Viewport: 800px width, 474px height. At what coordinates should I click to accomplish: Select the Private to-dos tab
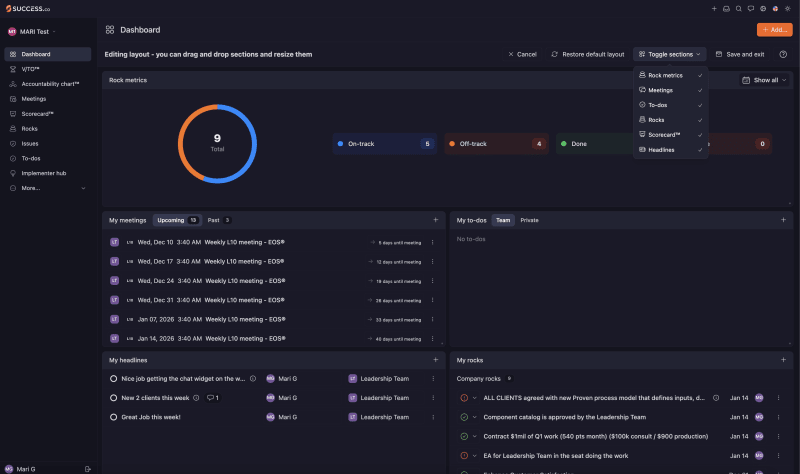[529, 220]
